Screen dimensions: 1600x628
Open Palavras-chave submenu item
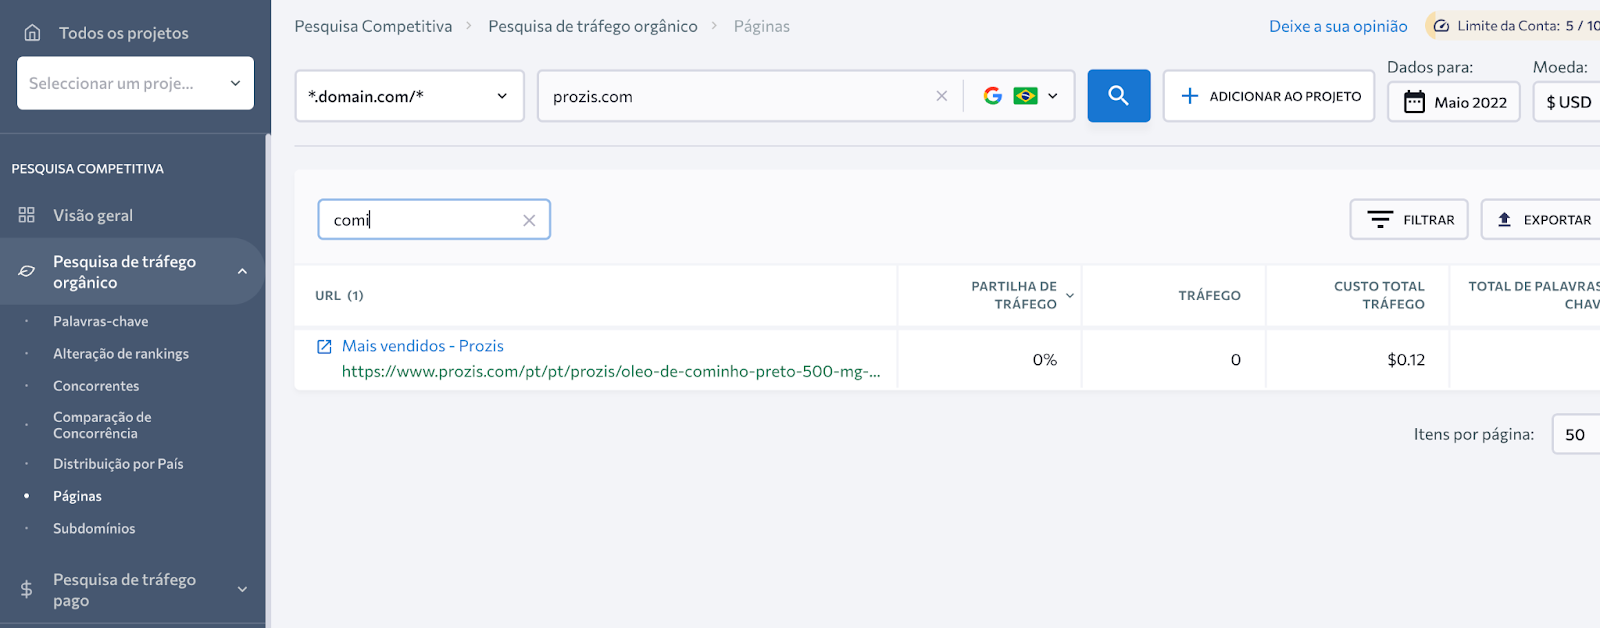coord(100,321)
